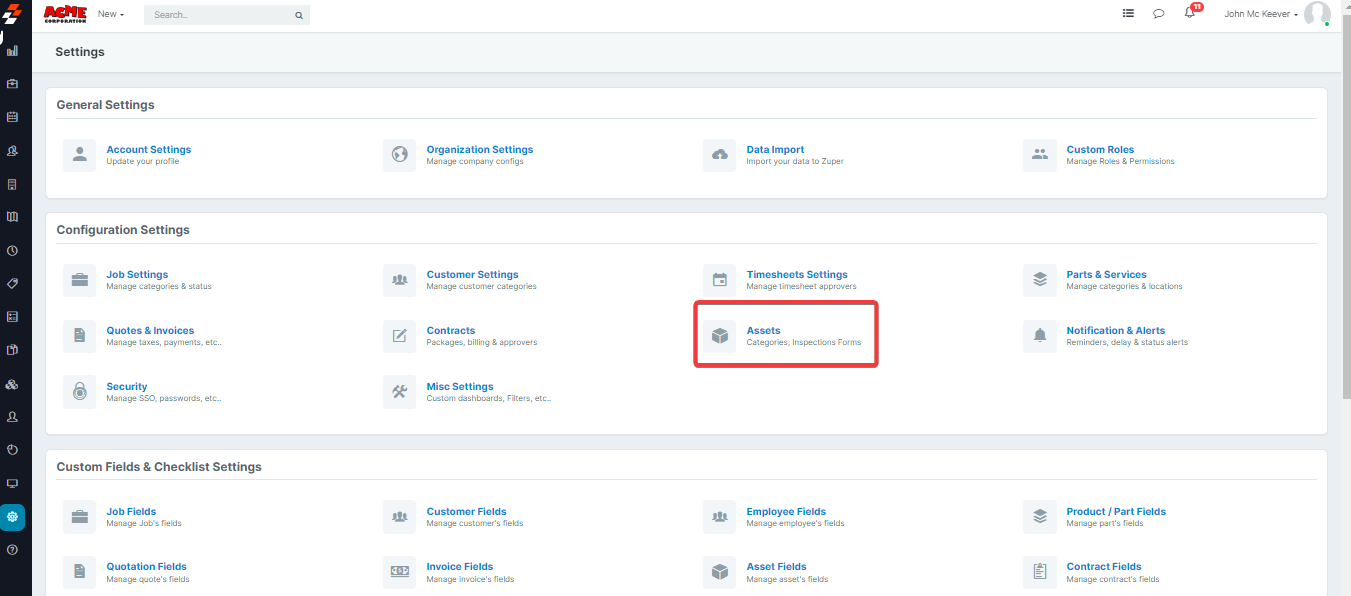Open the bar chart dashboard icon in sidebar
This screenshot has height=596, width=1351.
(x=13, y=50)
